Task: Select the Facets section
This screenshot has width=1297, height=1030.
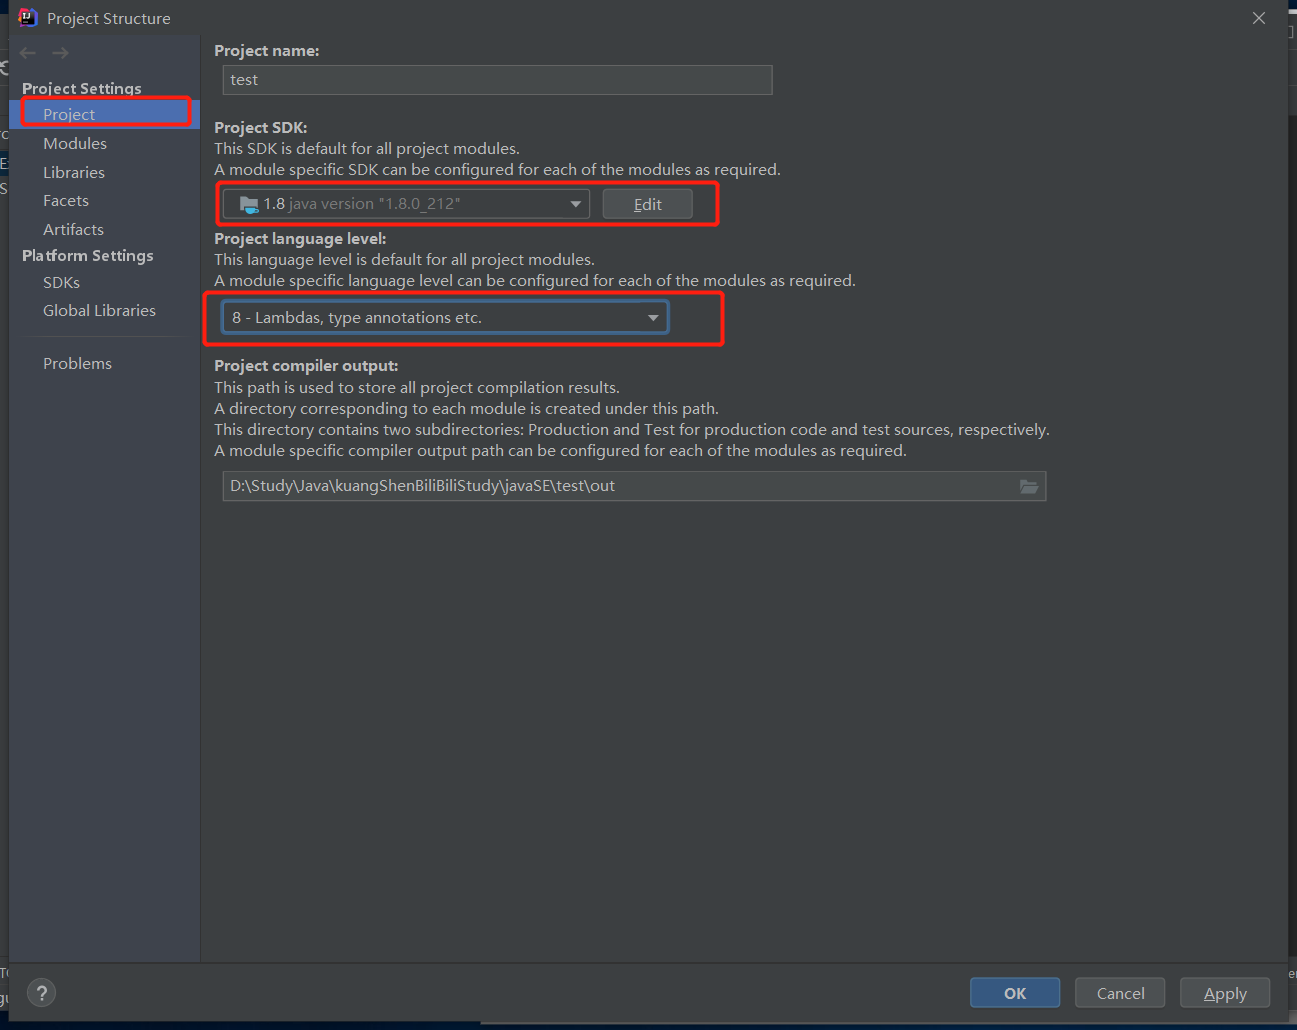Action: click(x=66, y=200)
